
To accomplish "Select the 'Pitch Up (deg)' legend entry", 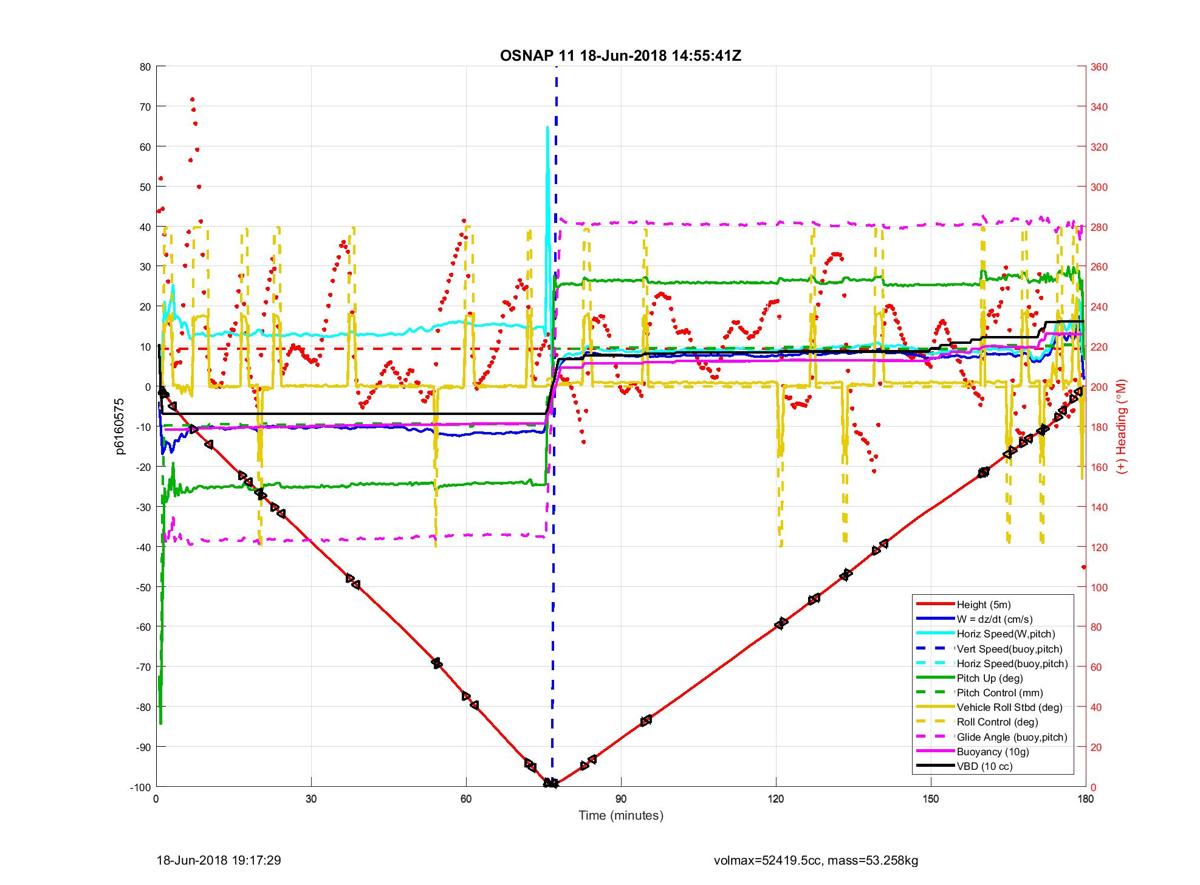I will 993,678.
